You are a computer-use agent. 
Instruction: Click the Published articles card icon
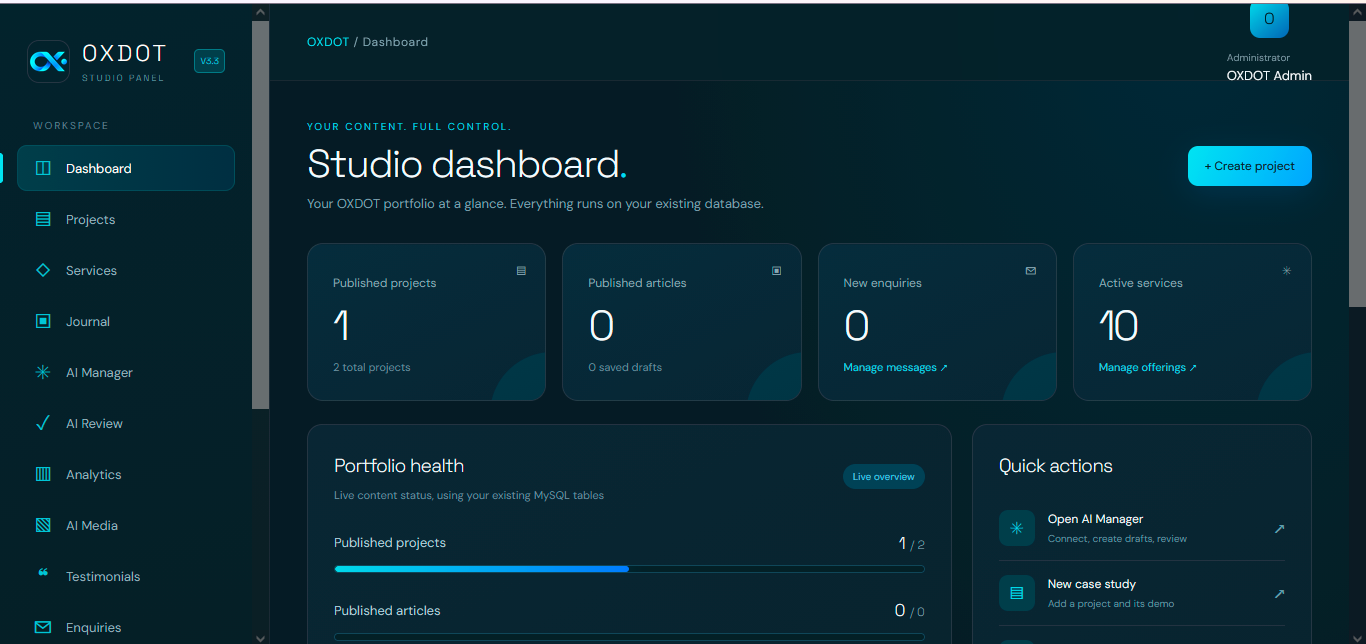tap(776, 270)
